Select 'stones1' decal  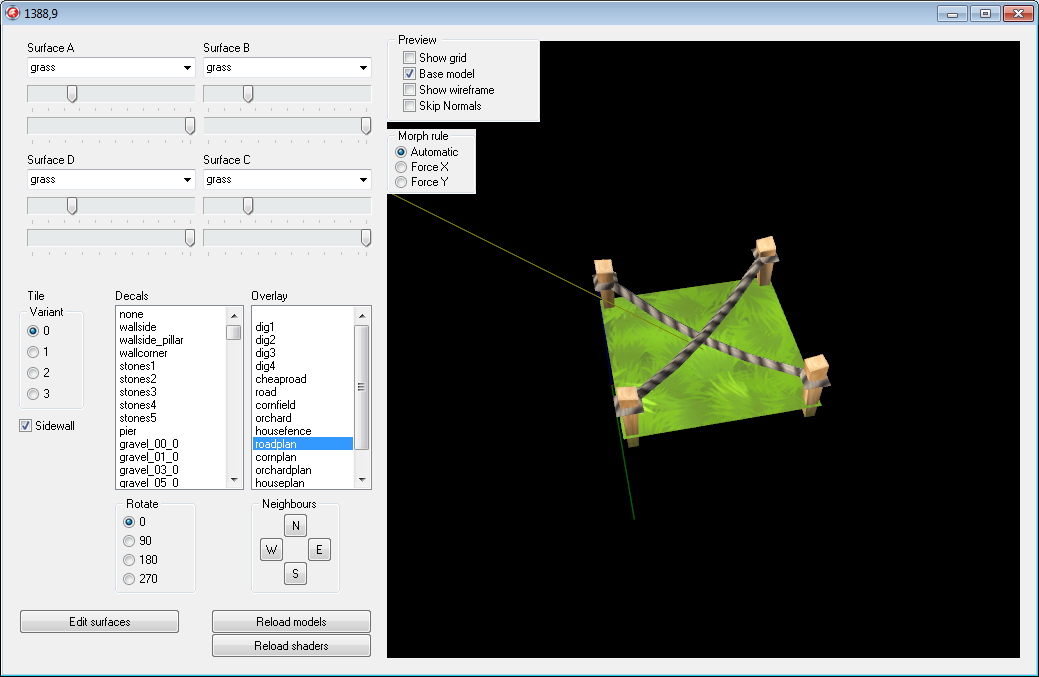tap(171, 366)
